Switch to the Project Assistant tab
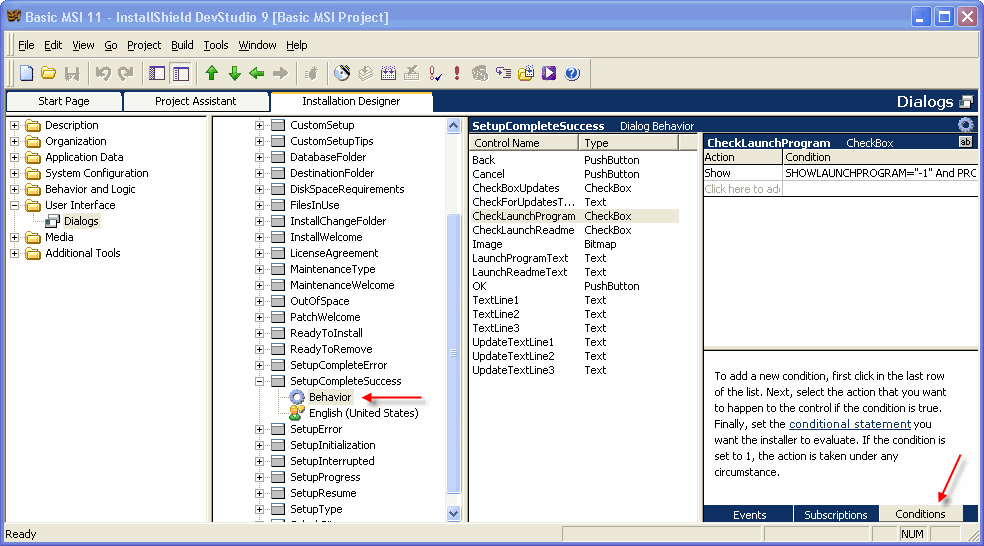This screenshot has width=984, height=546. pos(195,101)
